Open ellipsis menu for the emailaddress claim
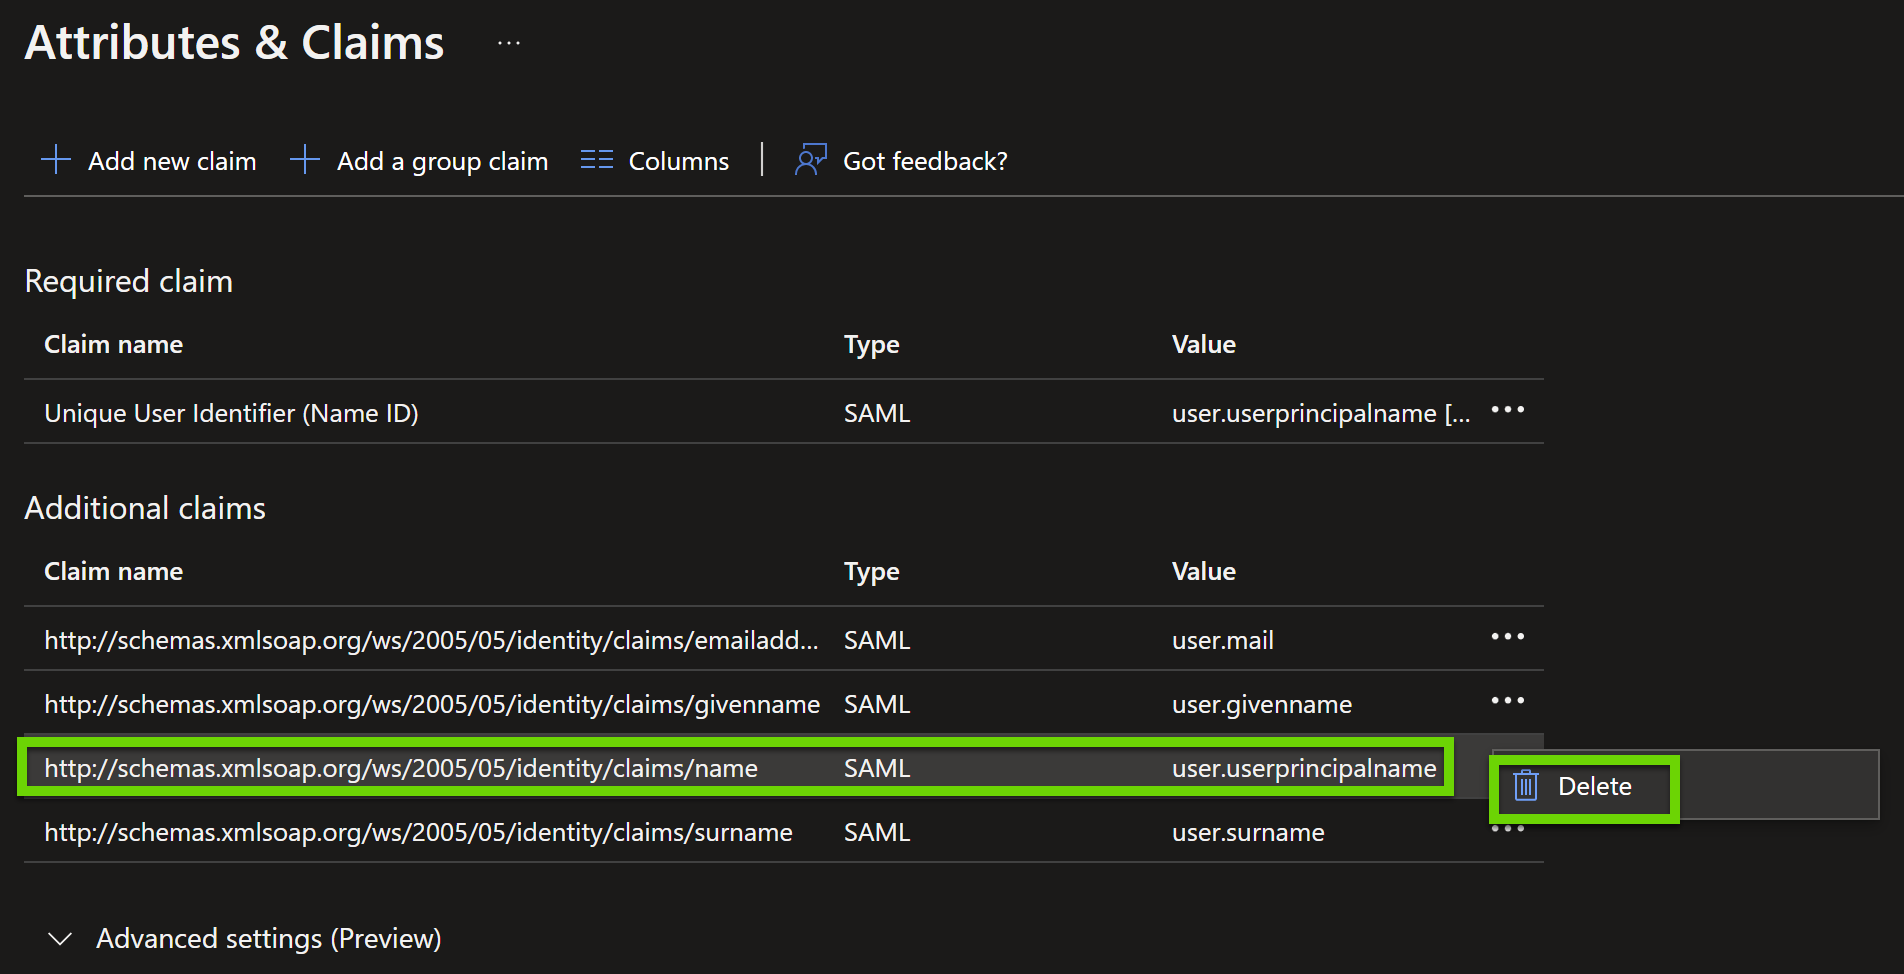 click(x=1507, y=637)
